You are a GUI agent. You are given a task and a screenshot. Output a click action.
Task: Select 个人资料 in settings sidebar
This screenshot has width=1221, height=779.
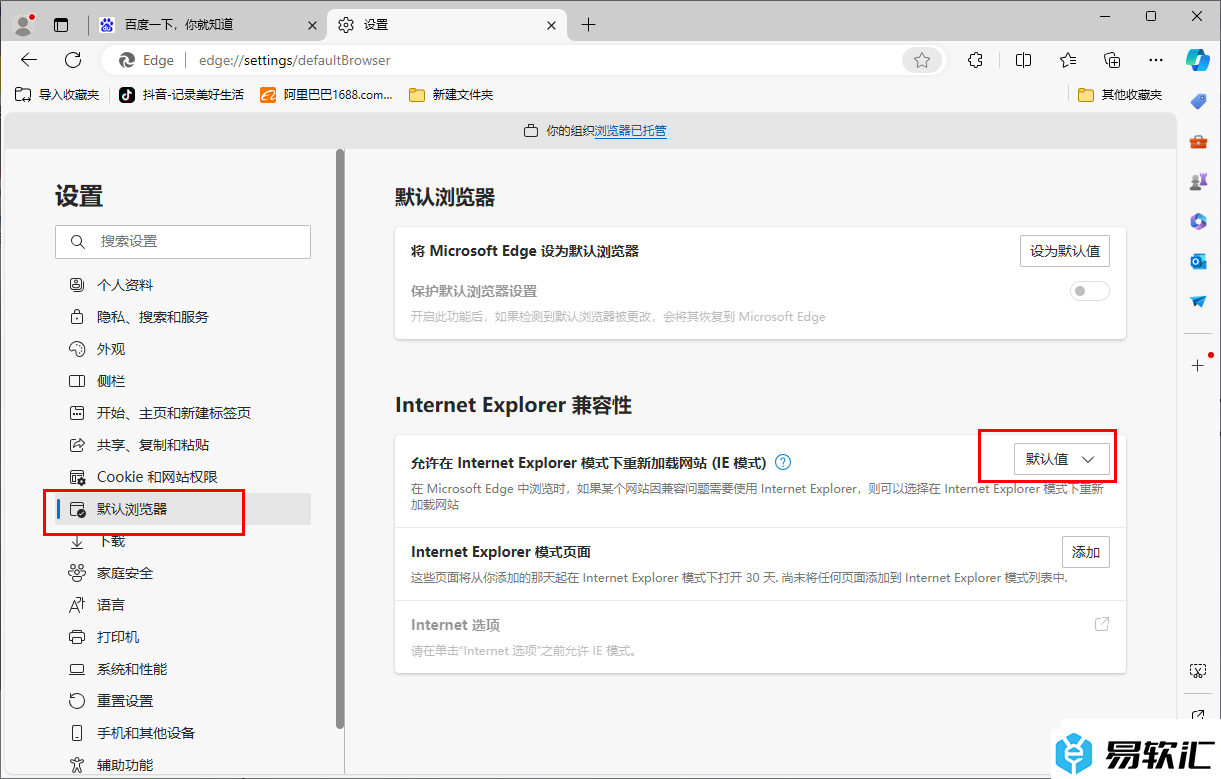pos(184,285)
